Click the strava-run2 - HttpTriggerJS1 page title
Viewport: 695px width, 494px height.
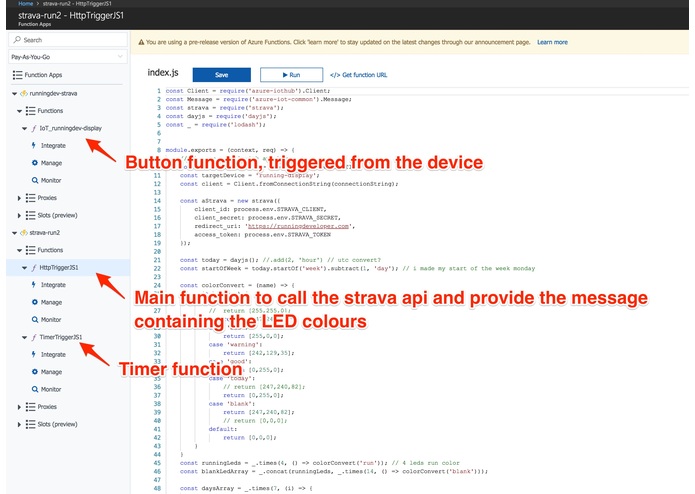point(71,16)
